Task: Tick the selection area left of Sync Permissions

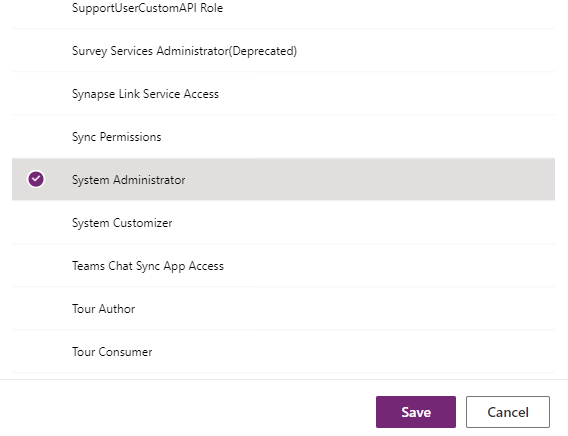Action: point(36,137)
